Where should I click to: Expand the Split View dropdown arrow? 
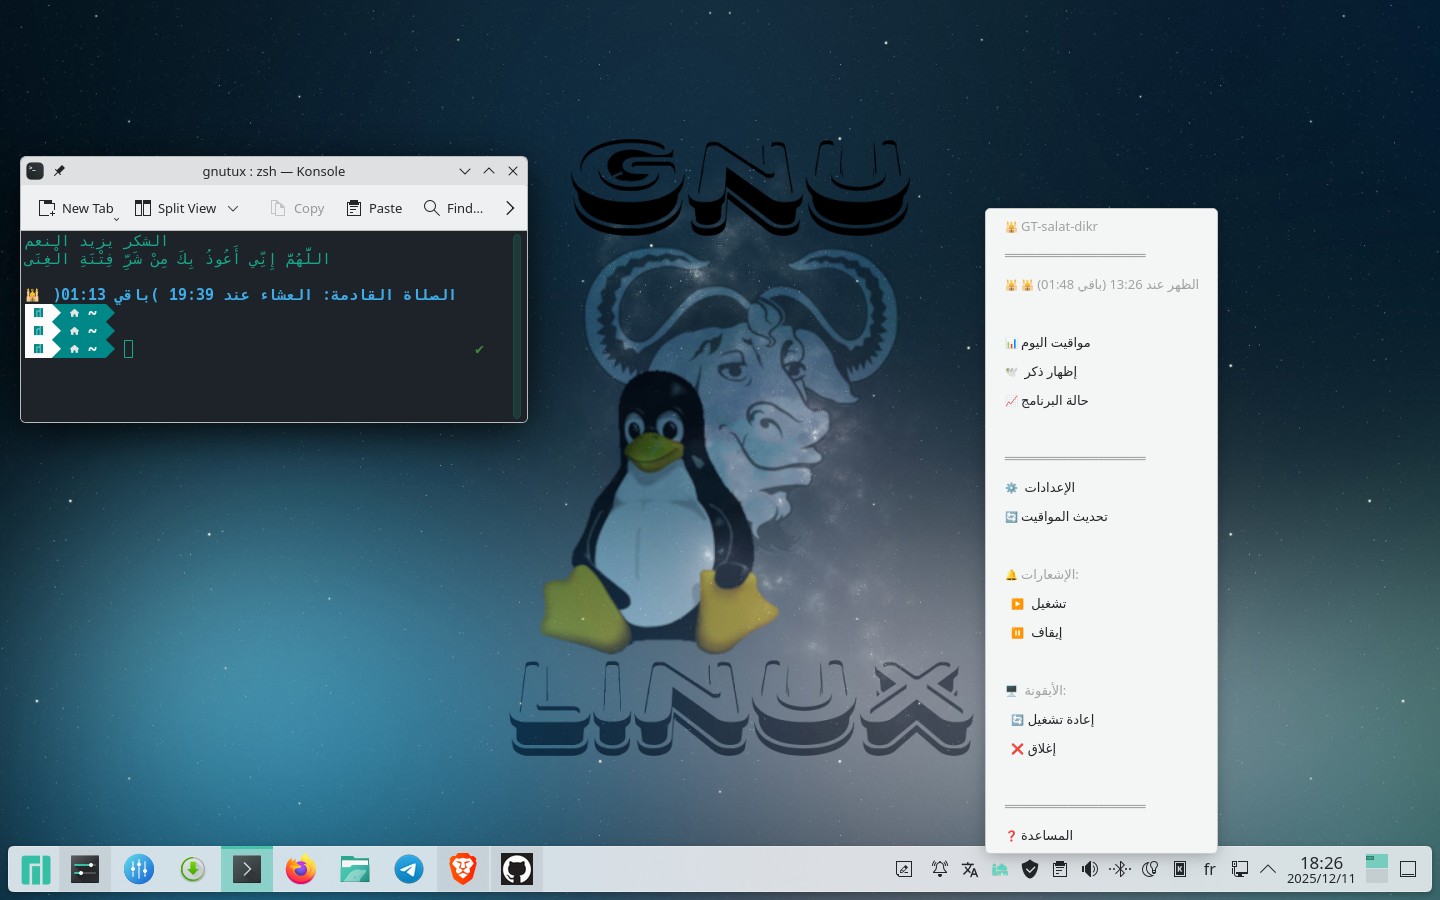233,208
